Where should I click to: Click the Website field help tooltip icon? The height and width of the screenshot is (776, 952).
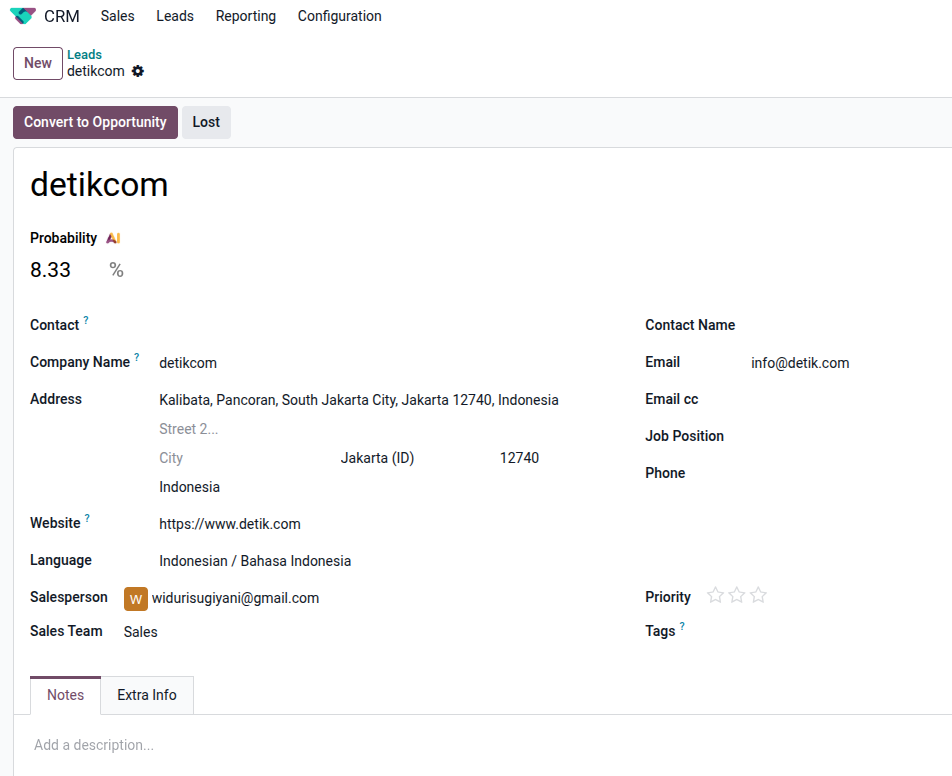(x=87, y=518)
